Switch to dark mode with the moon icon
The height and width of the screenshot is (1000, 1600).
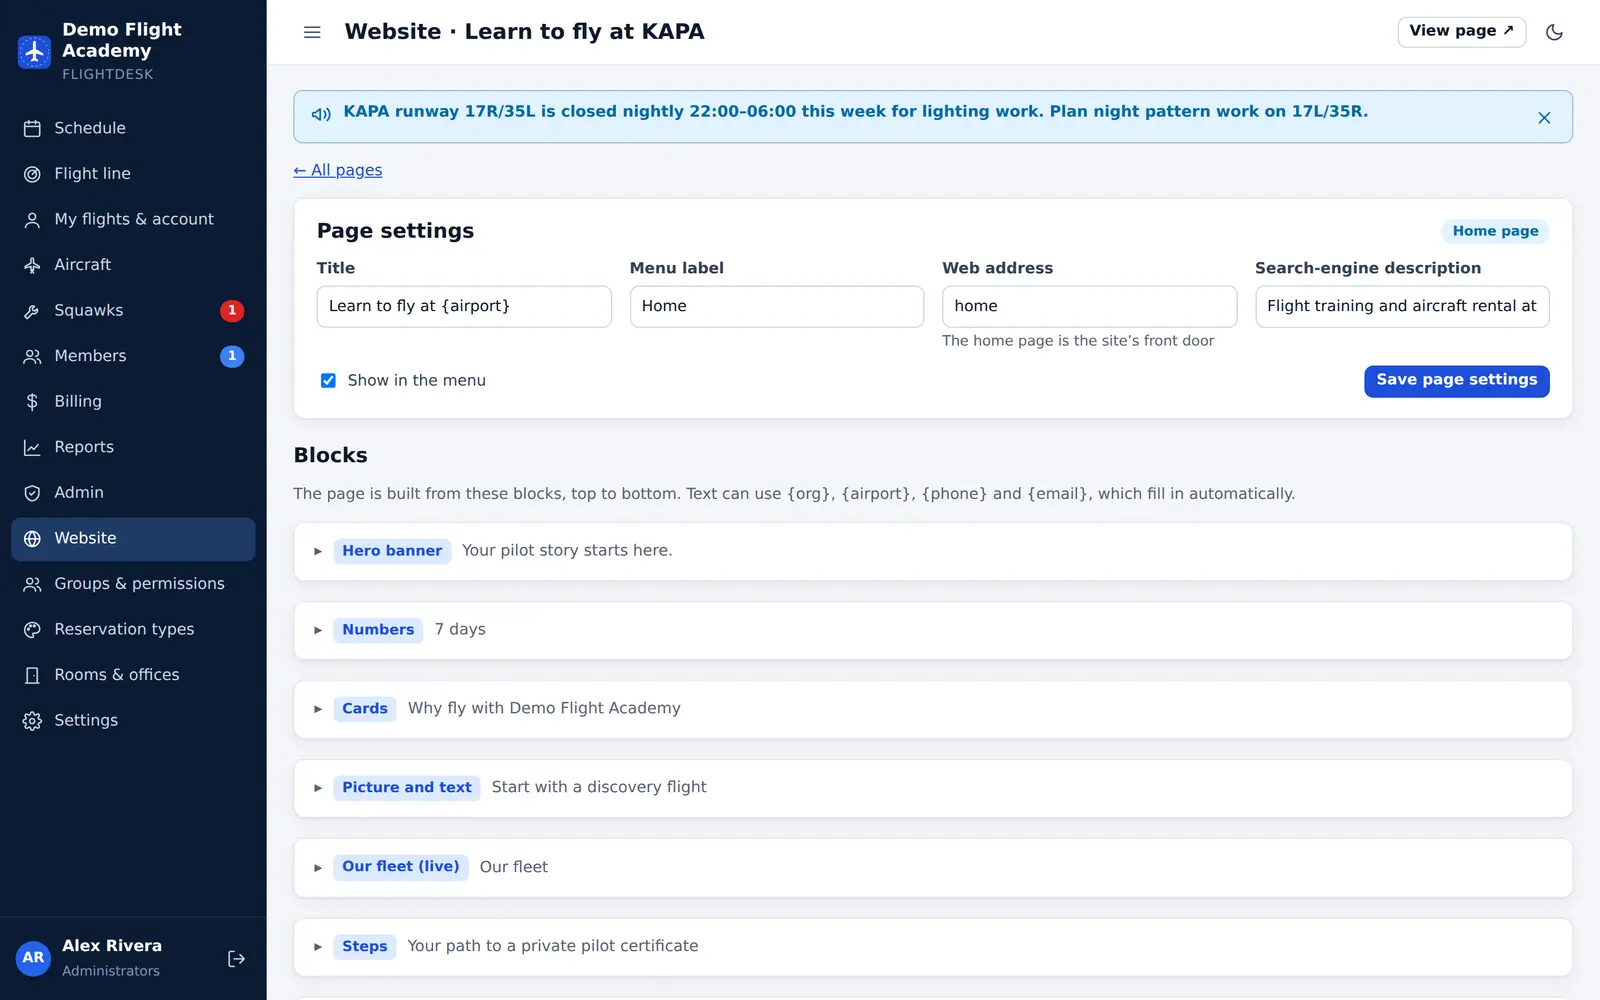[x=1554, y=32]
